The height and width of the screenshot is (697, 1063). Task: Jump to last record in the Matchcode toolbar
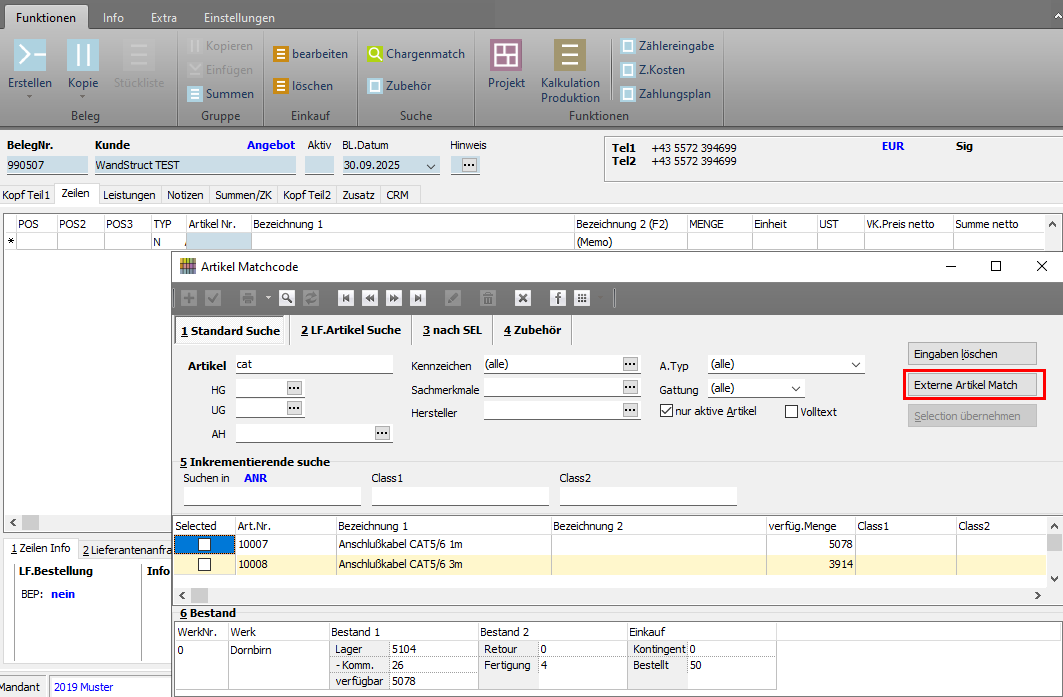coord(418,298)
